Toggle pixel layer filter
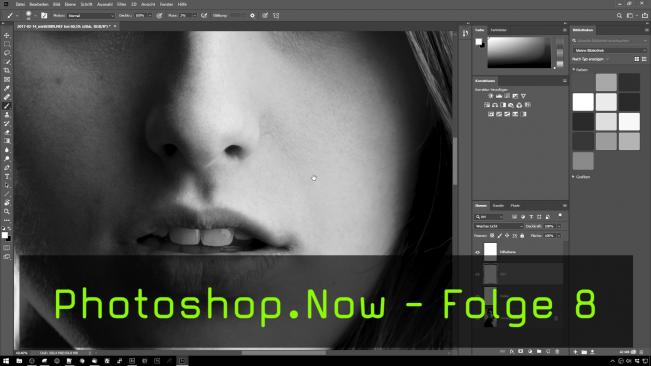651x366 pixels. pyautogui.click(x=514, y=217)
